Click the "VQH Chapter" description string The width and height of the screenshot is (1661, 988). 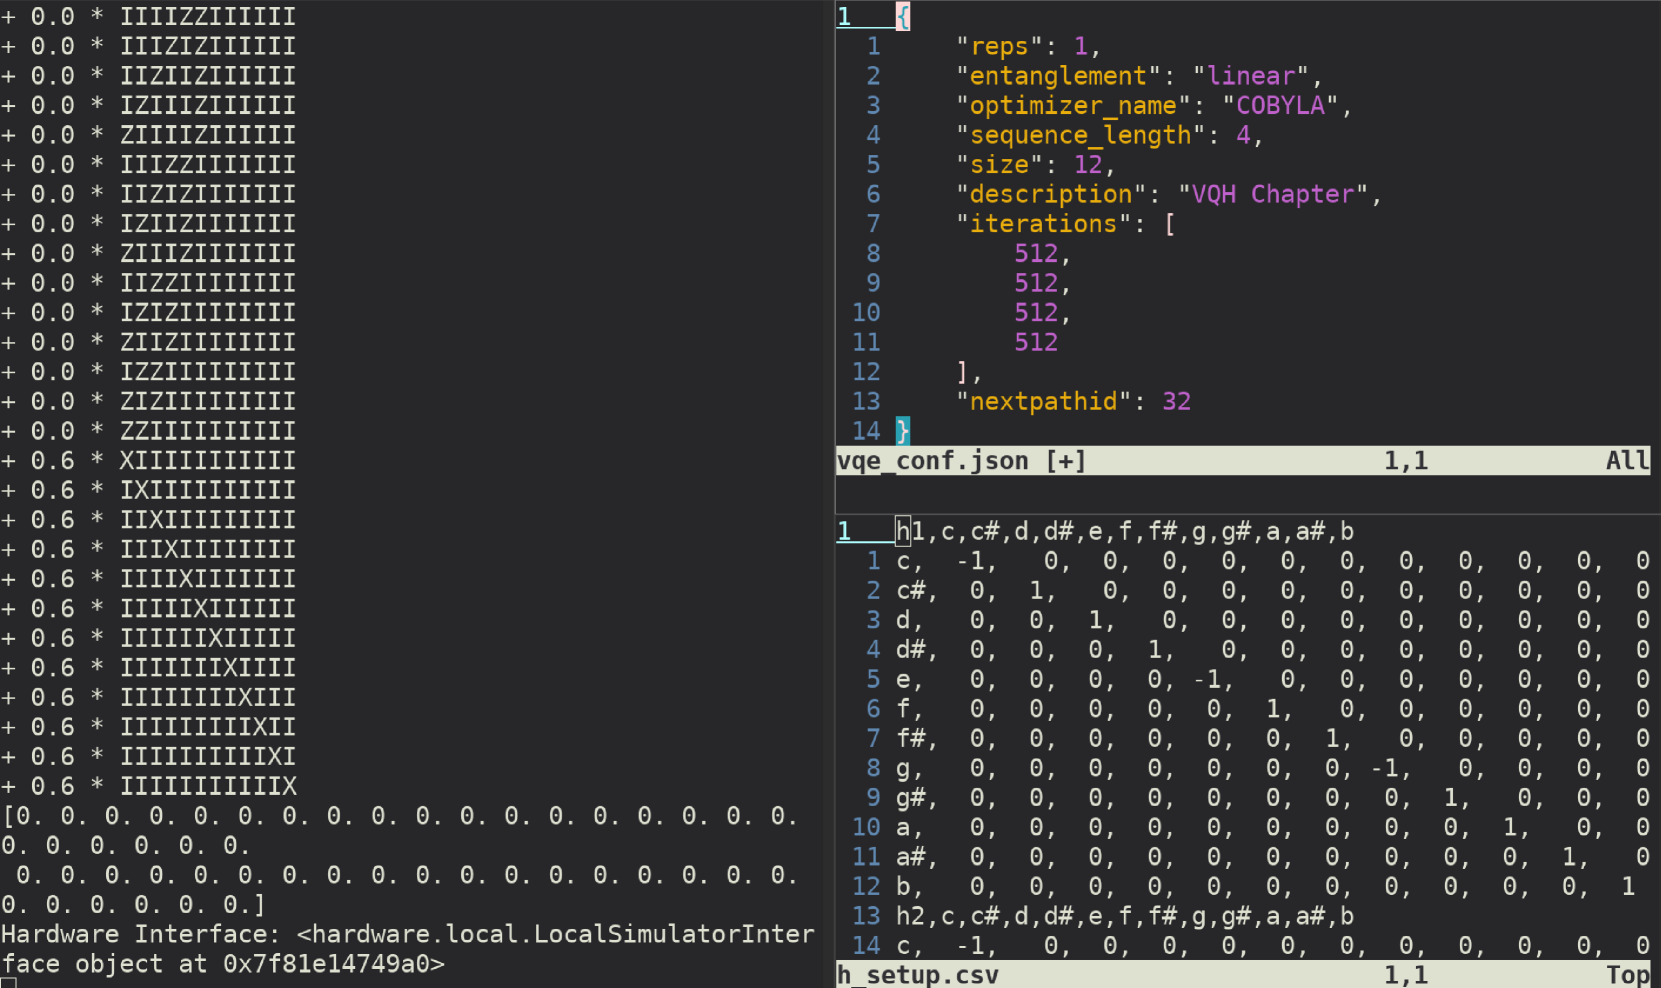(x=1272, y=194)
